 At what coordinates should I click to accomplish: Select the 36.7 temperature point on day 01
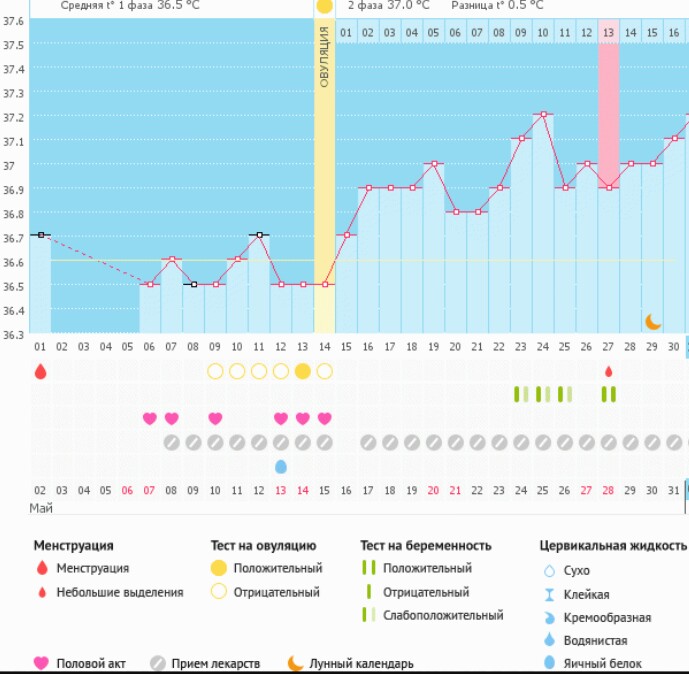[40, 235]
